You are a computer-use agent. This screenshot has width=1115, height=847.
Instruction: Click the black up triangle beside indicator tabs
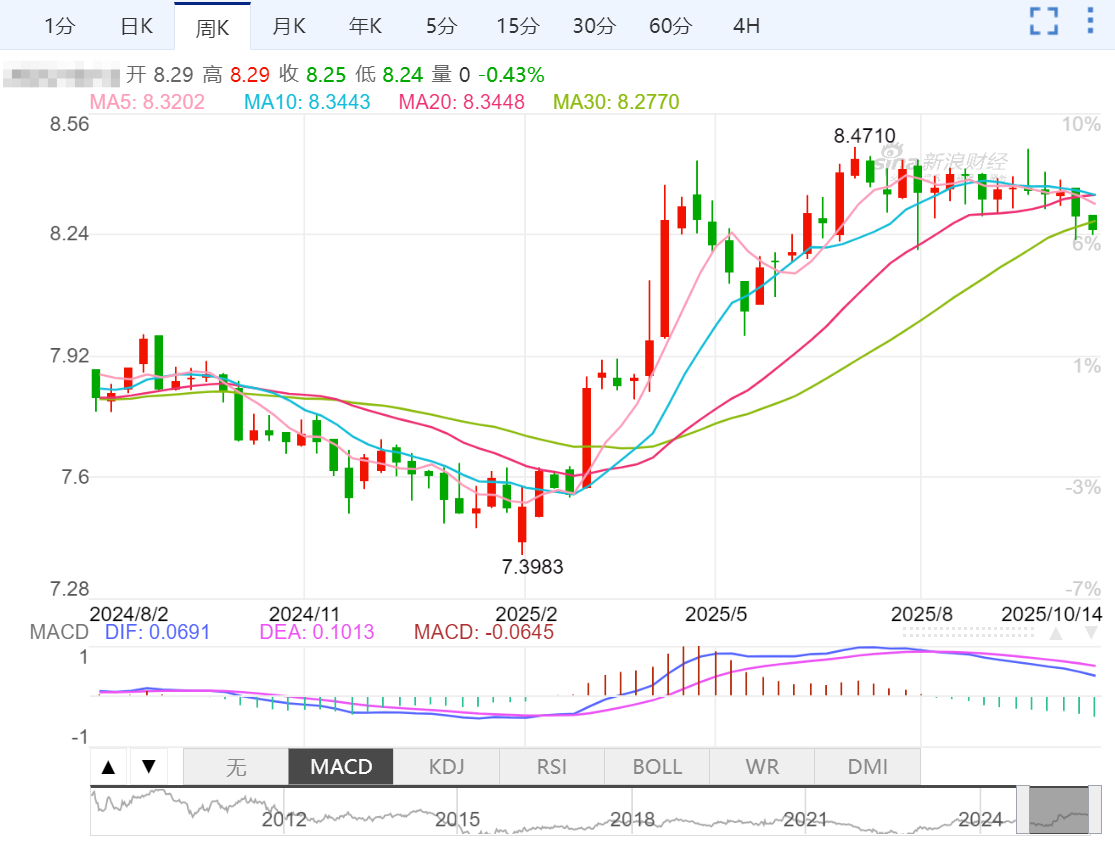[x=109, y=768]
